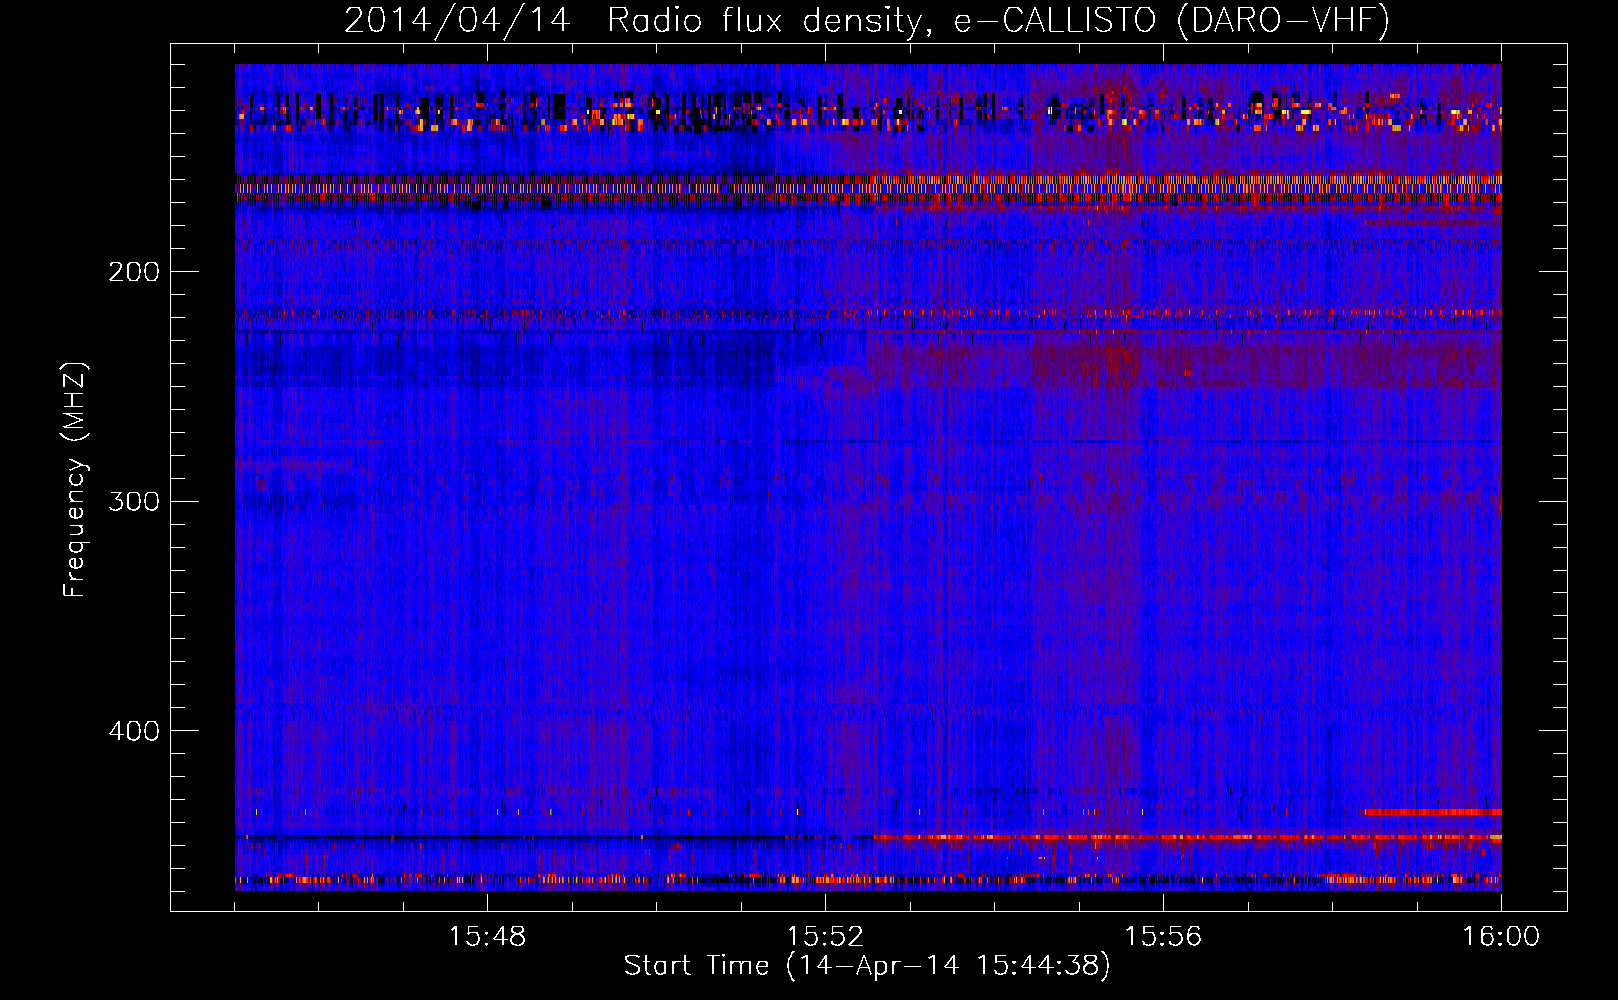Click the '15:52' time tick label
The width and height of the screenshot is (1618, 1000).
[825, 937]
